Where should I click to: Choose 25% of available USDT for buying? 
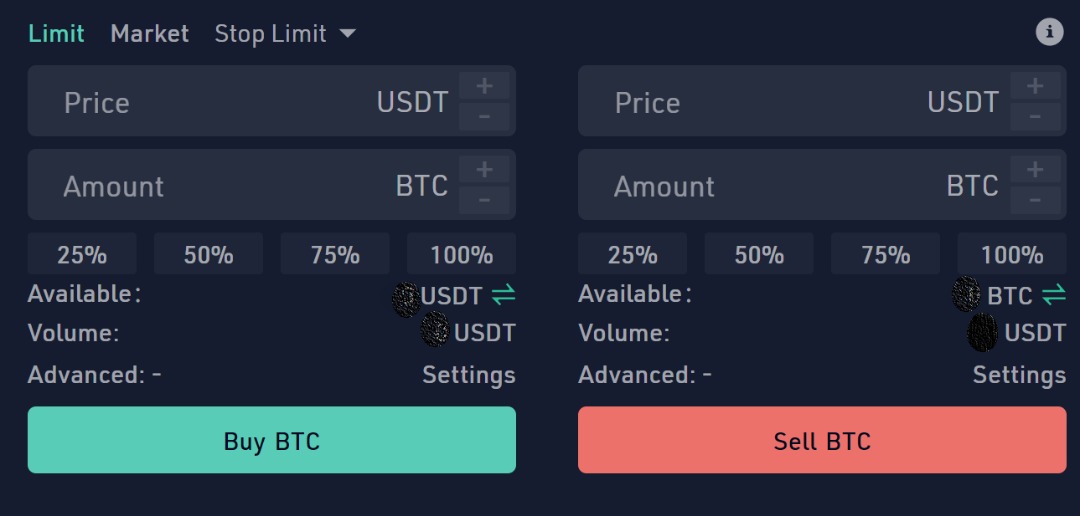coord(82,255)
